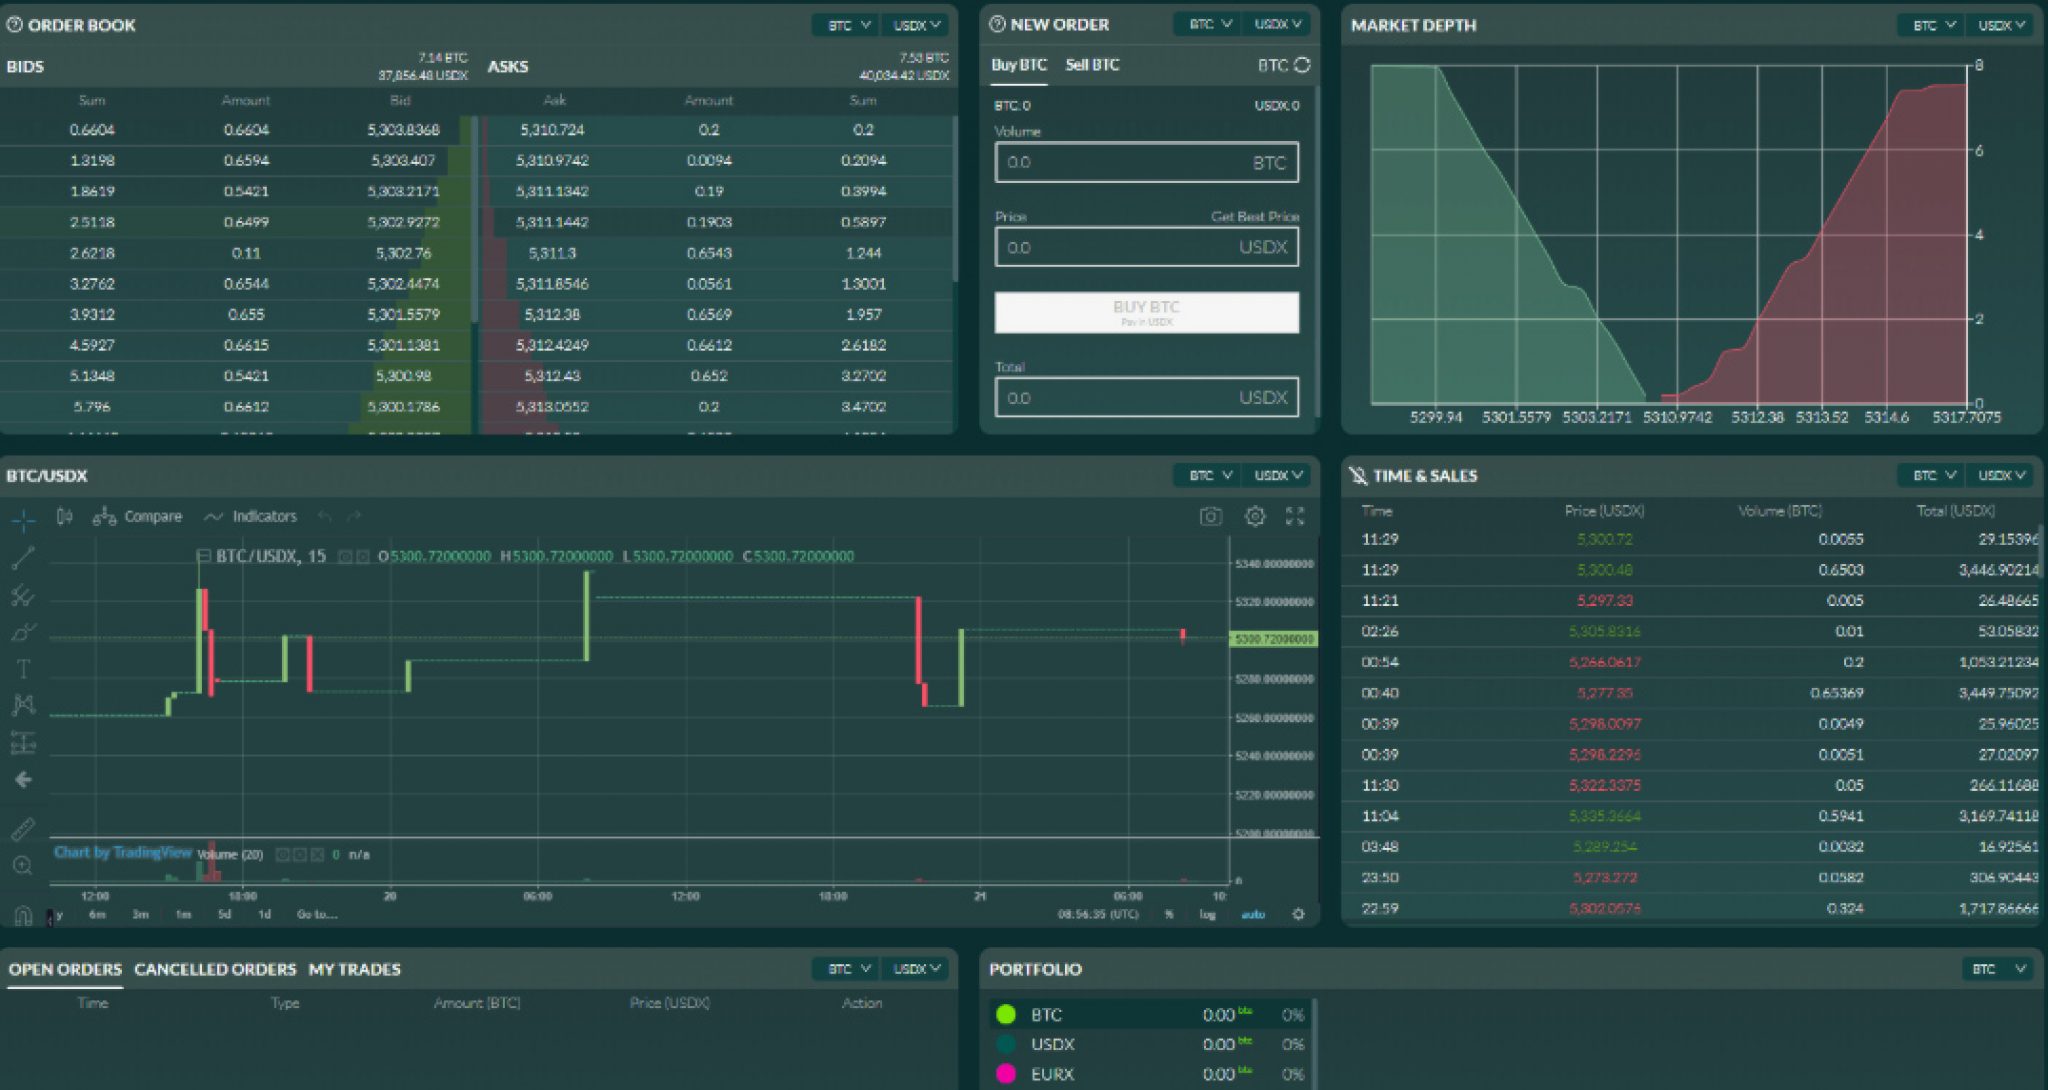Open the BTC dropdown in Order Book header
Viewport: 2048px width, 1090px height.
[x=845, y=24]
